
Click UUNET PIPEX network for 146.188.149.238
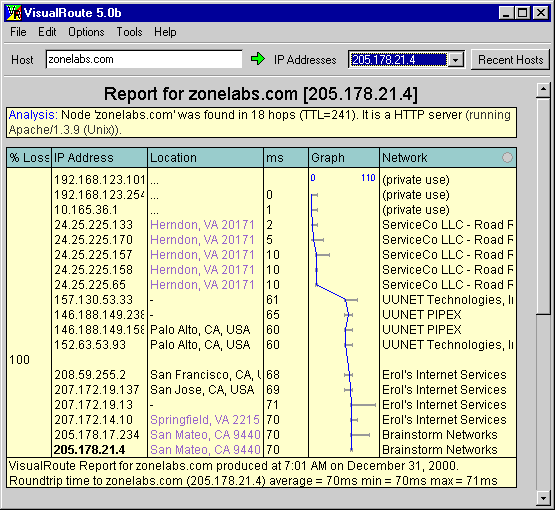[422, 315]
